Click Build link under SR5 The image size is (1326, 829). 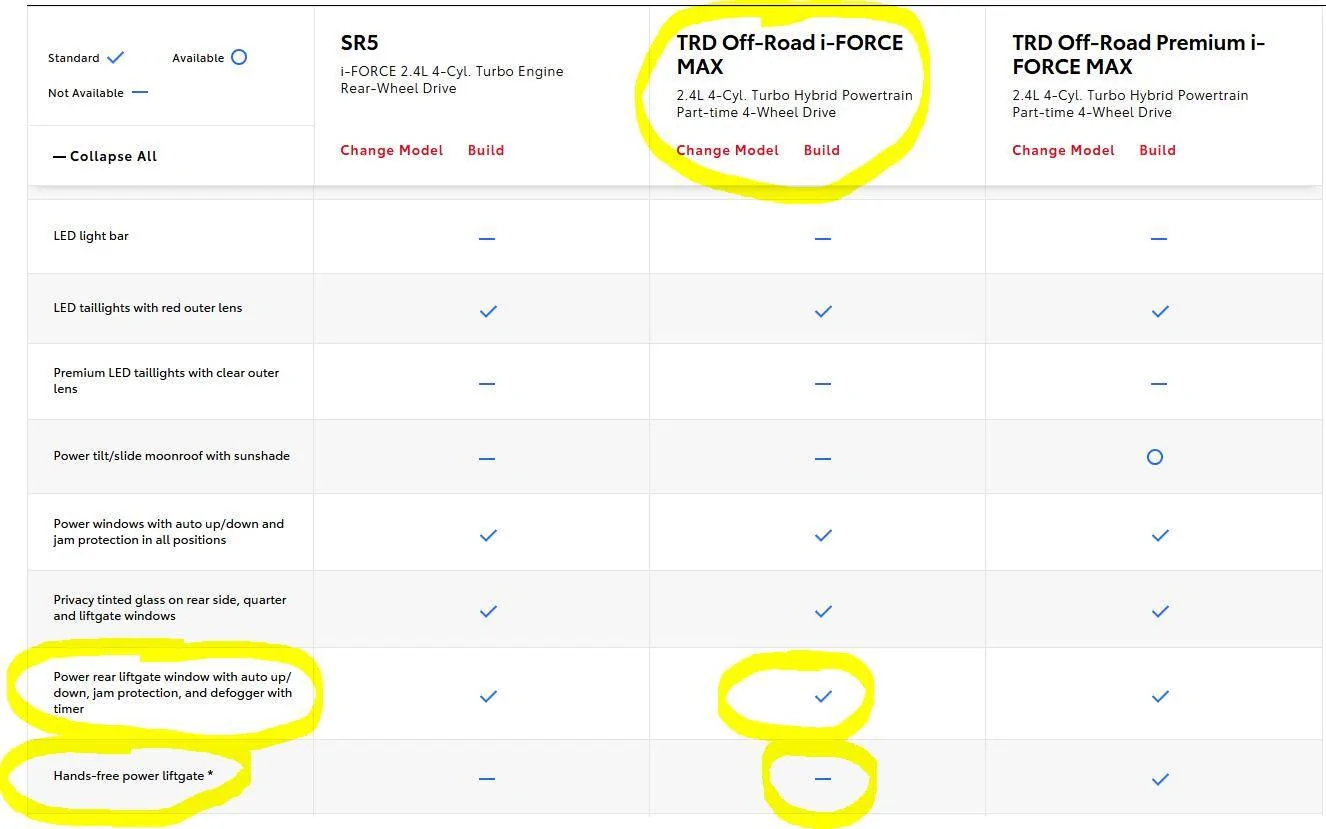point(486,150)
